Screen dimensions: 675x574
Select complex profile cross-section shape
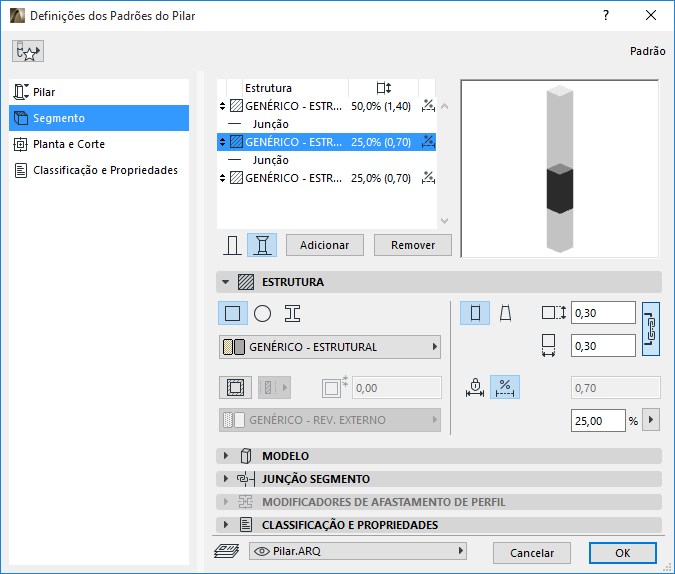point(292,313)
